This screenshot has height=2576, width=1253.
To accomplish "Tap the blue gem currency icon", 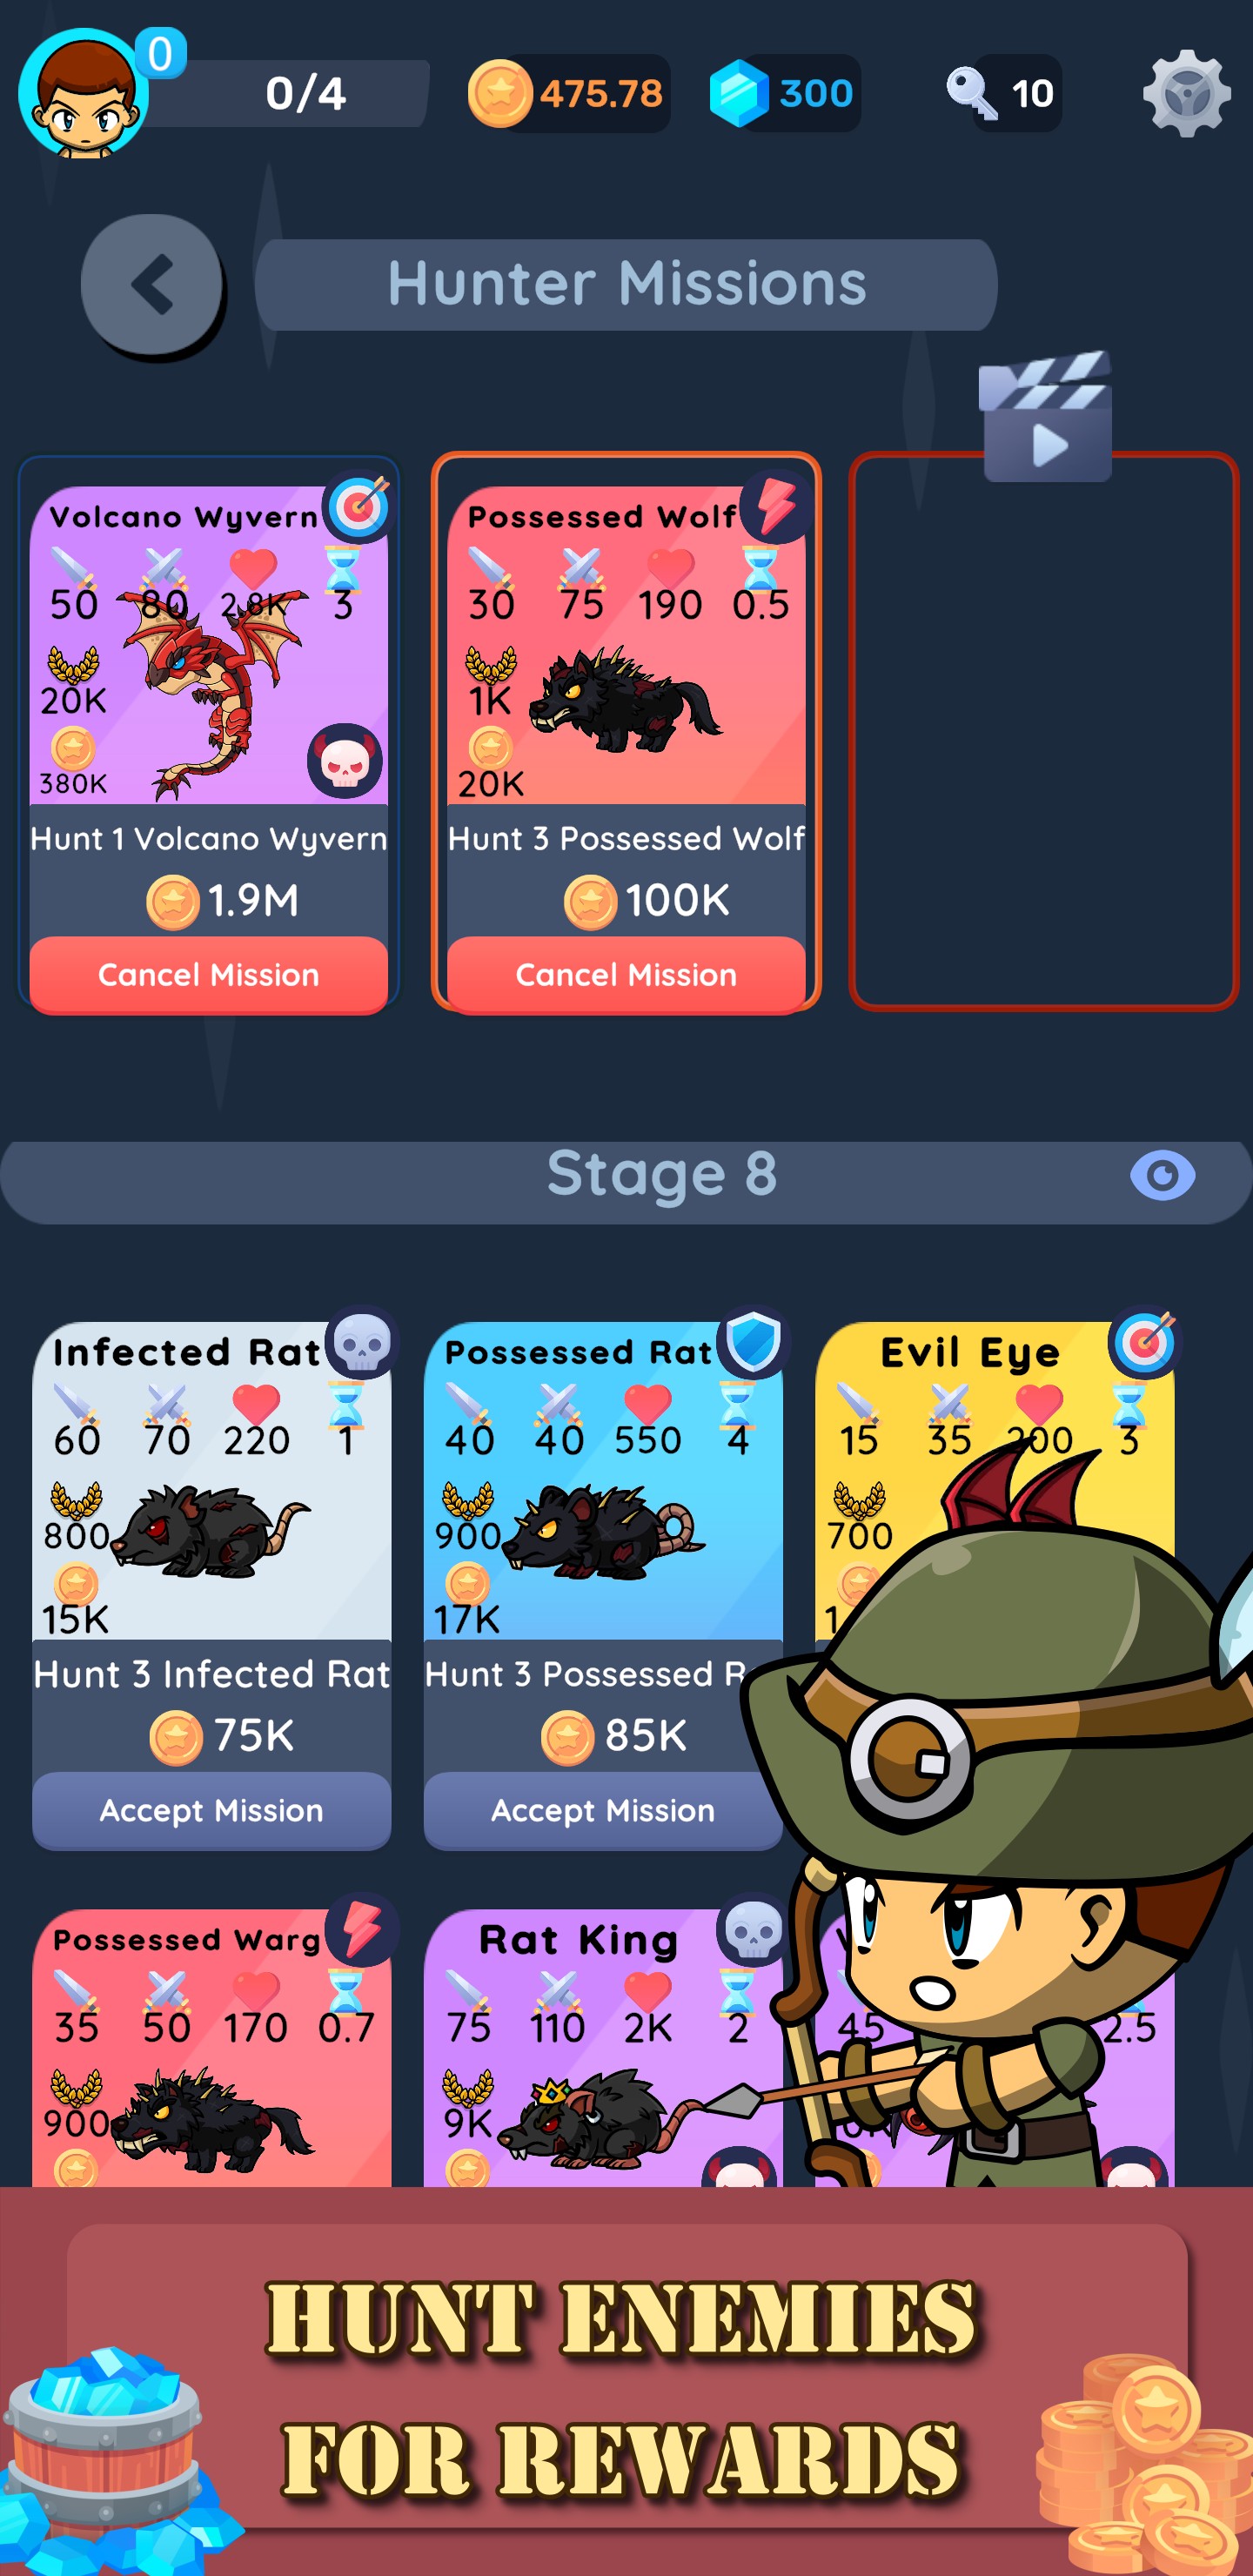I will tap(739, 93).
